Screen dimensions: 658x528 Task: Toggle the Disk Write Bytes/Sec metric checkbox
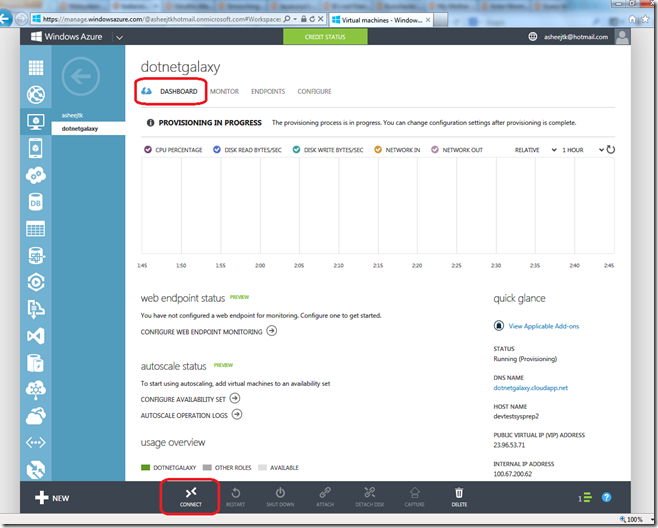[x=296, y=150]
